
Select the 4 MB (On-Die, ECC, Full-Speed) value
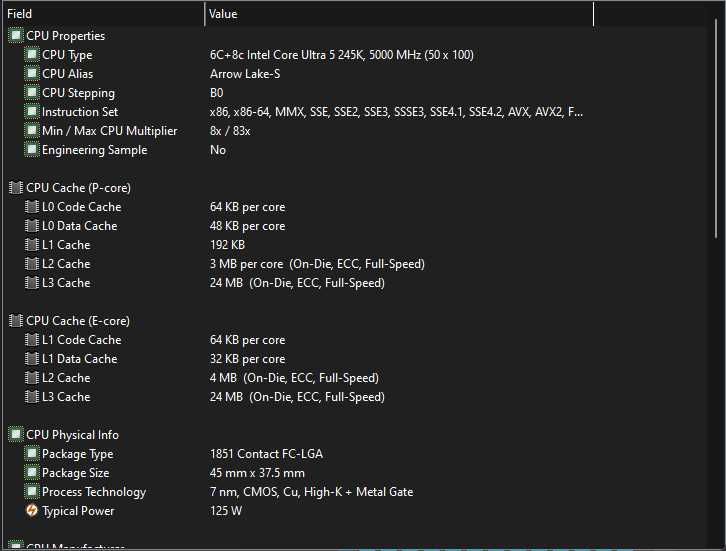click(294, 378)
